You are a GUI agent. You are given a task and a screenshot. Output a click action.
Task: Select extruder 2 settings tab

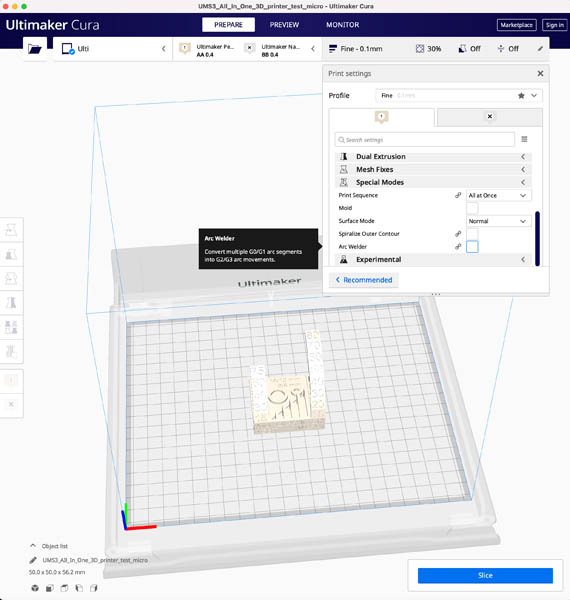click(490, 117)
